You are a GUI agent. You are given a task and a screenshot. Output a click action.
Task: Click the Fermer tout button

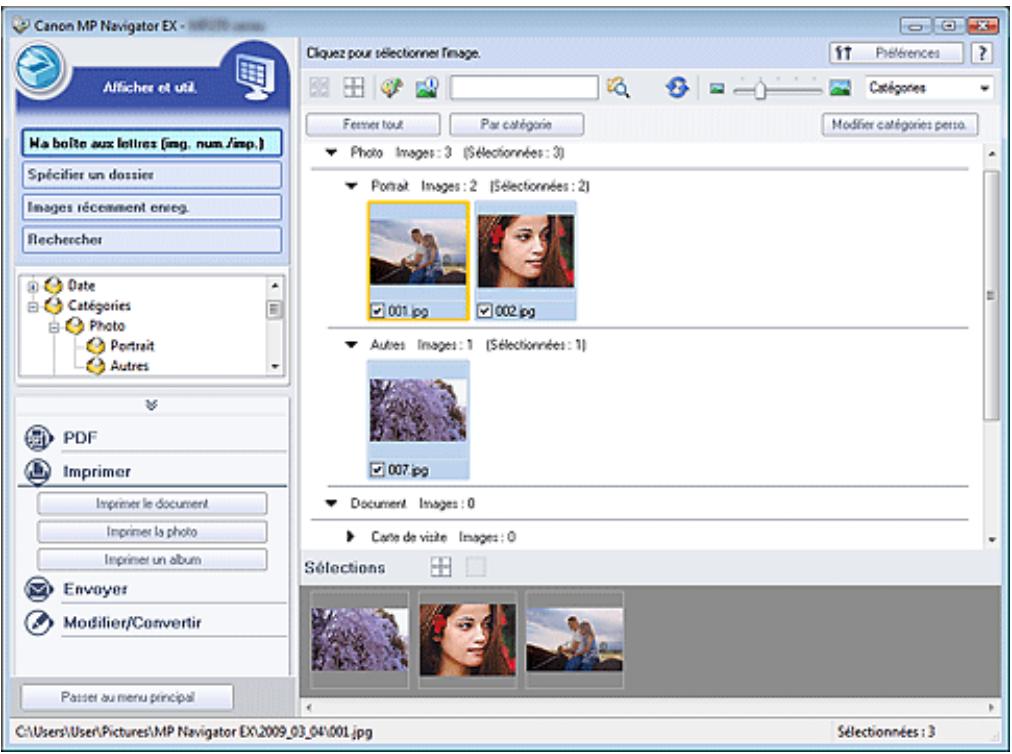point(373,125)
